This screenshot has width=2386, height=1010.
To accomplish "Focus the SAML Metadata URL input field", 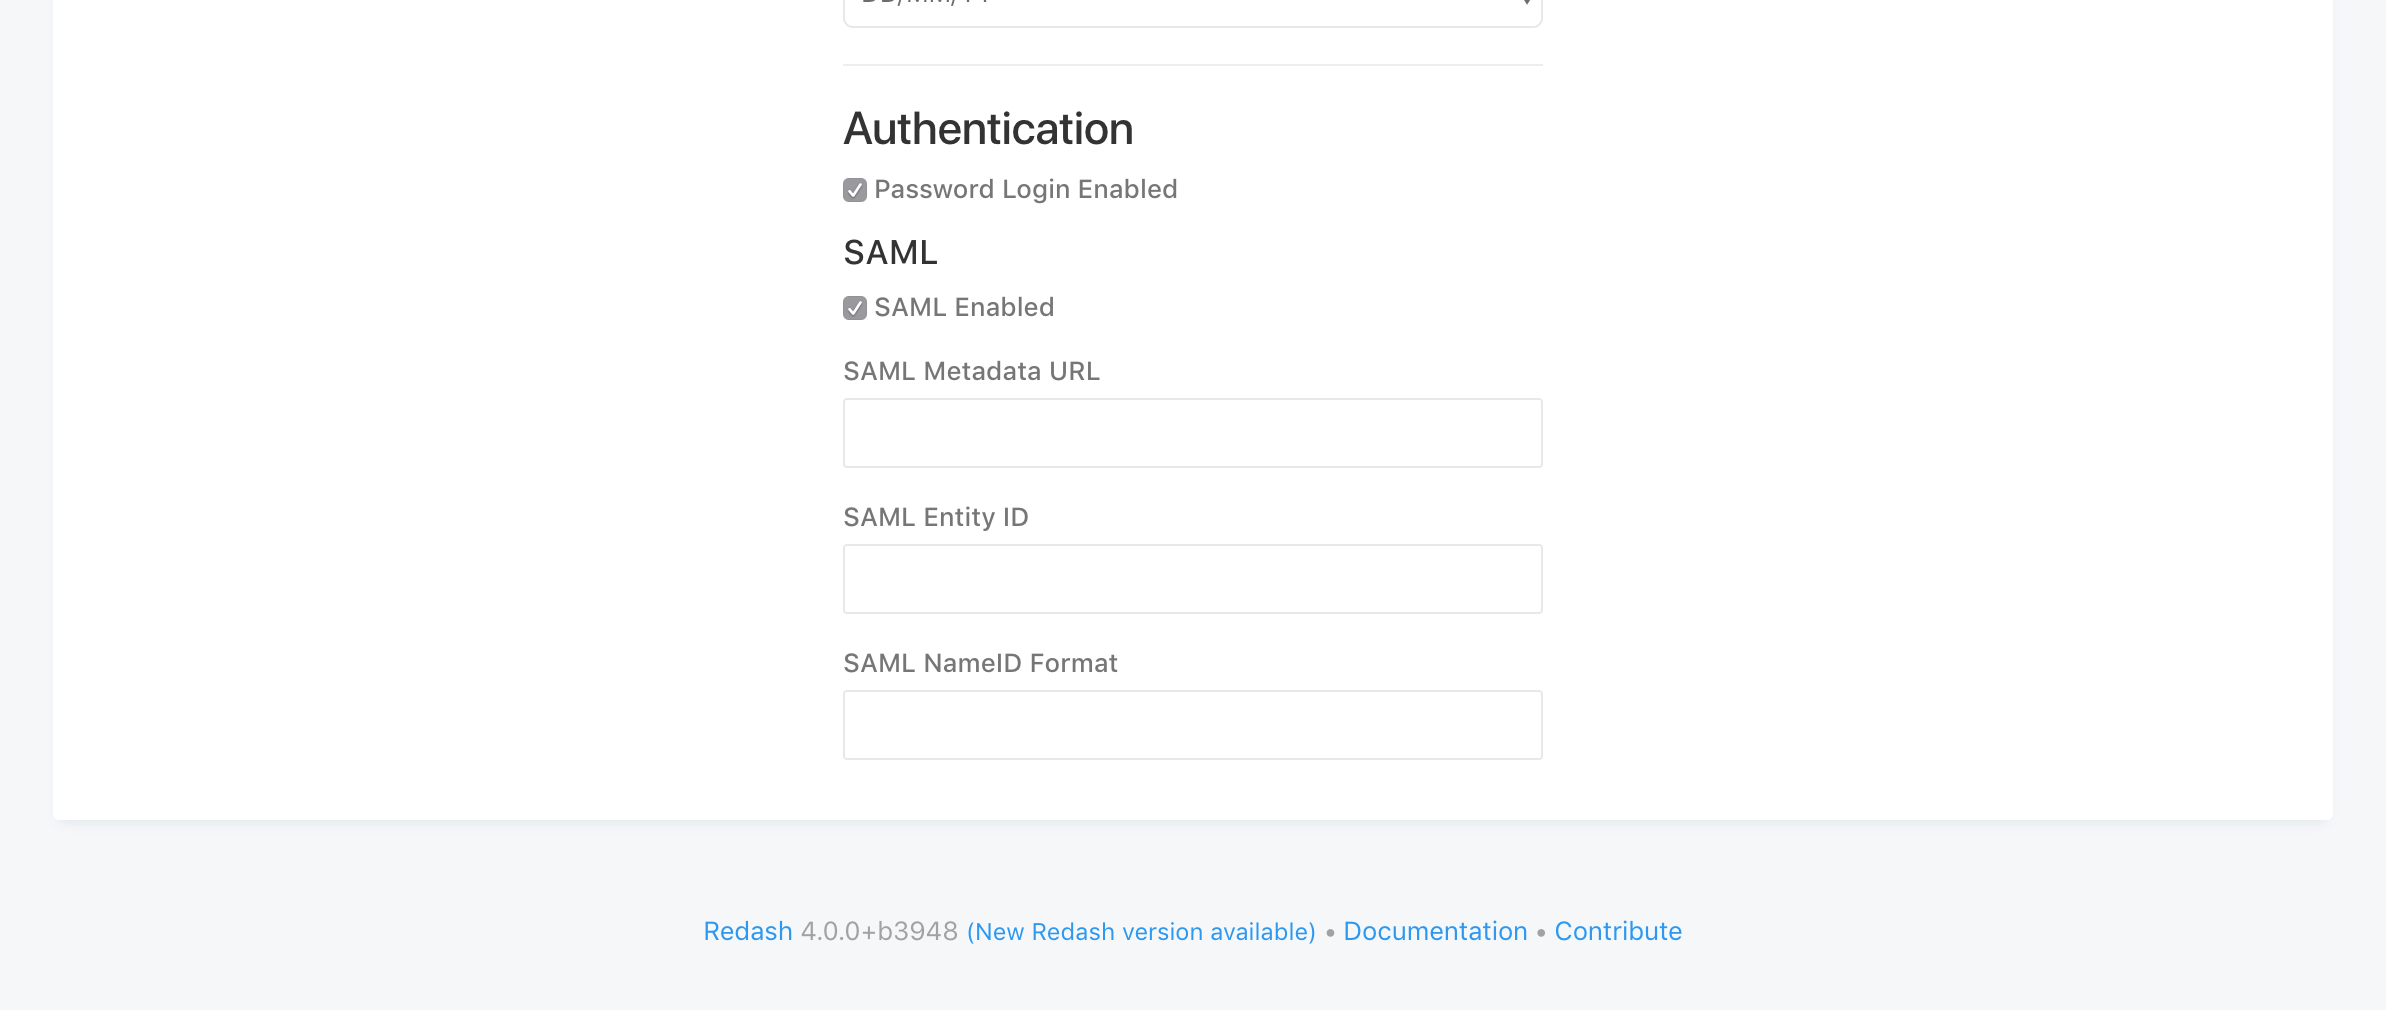I will tap(1192, 433).
